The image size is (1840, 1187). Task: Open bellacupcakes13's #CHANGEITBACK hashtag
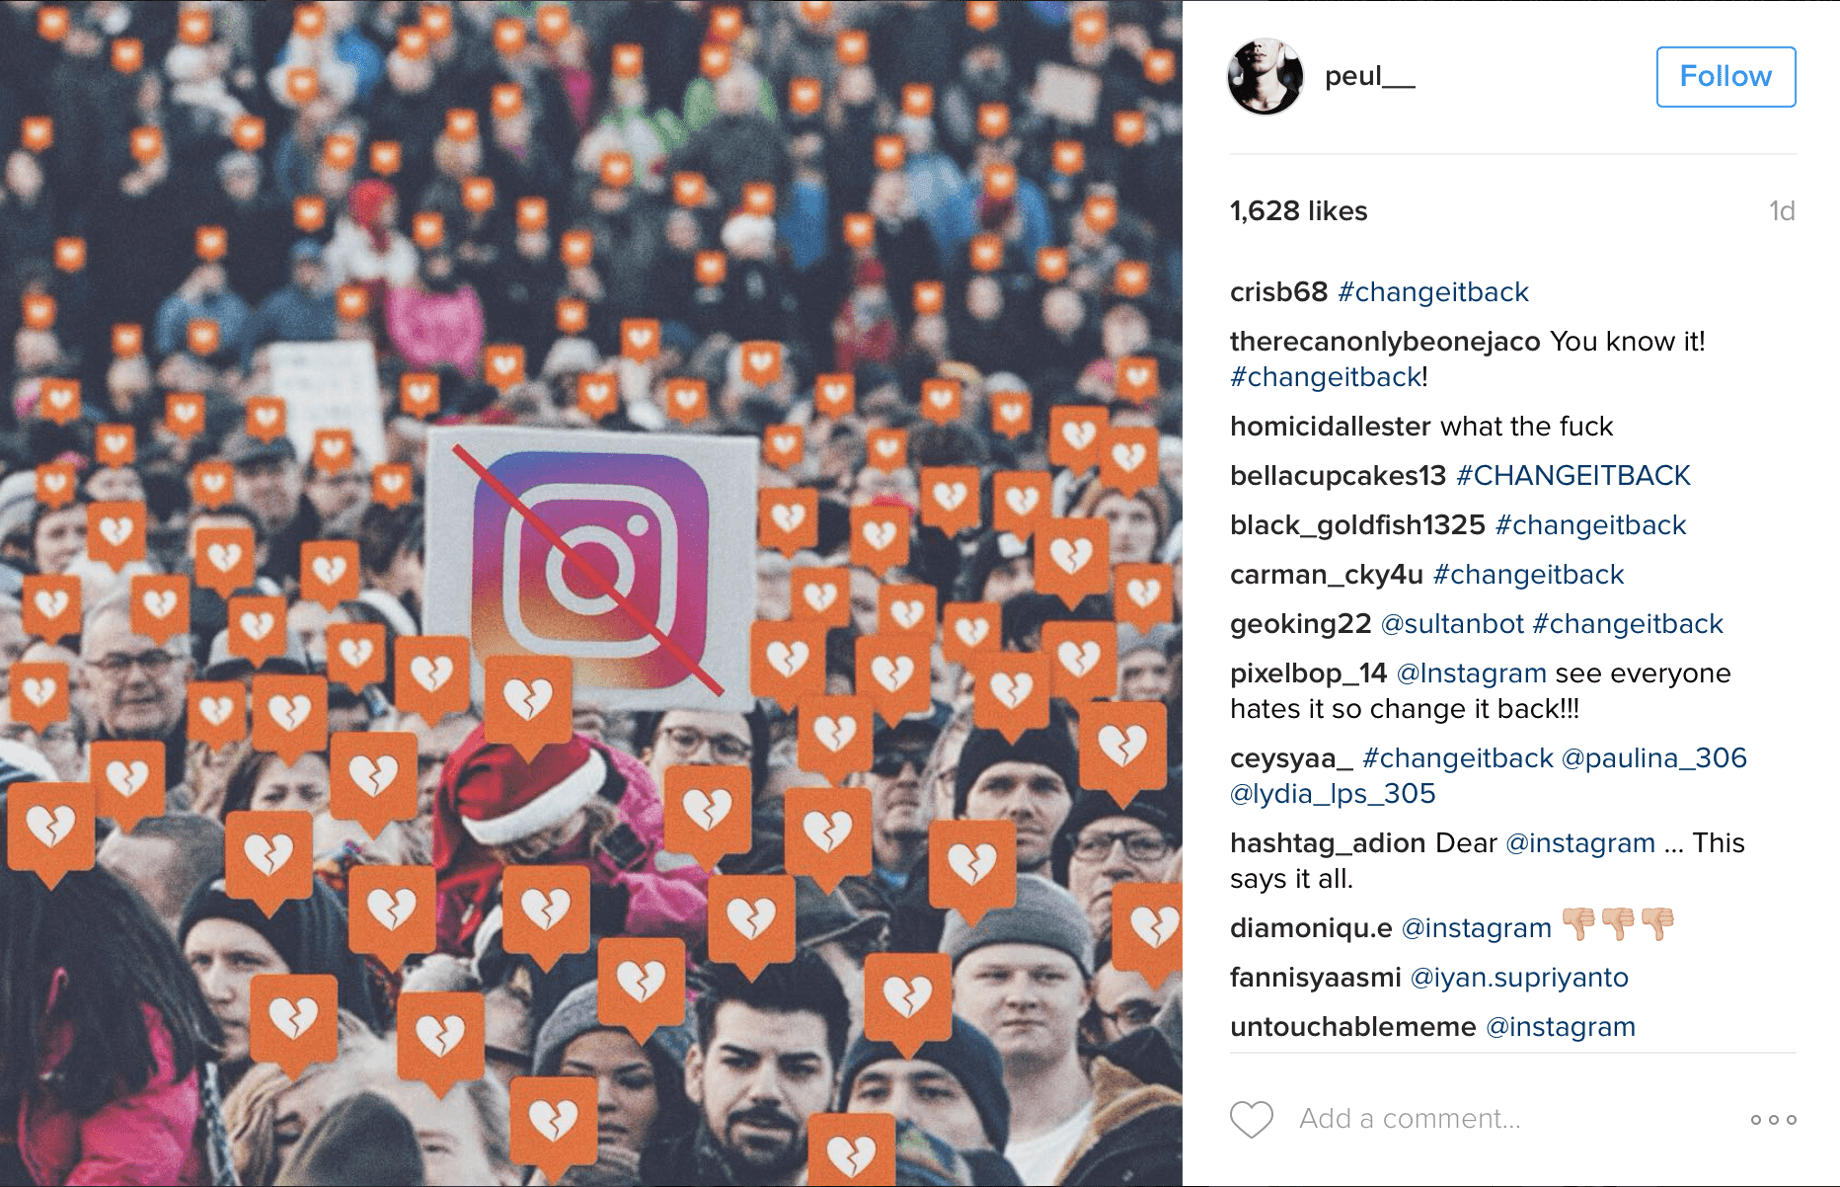pyautogui.click(x=1573, y=475)
